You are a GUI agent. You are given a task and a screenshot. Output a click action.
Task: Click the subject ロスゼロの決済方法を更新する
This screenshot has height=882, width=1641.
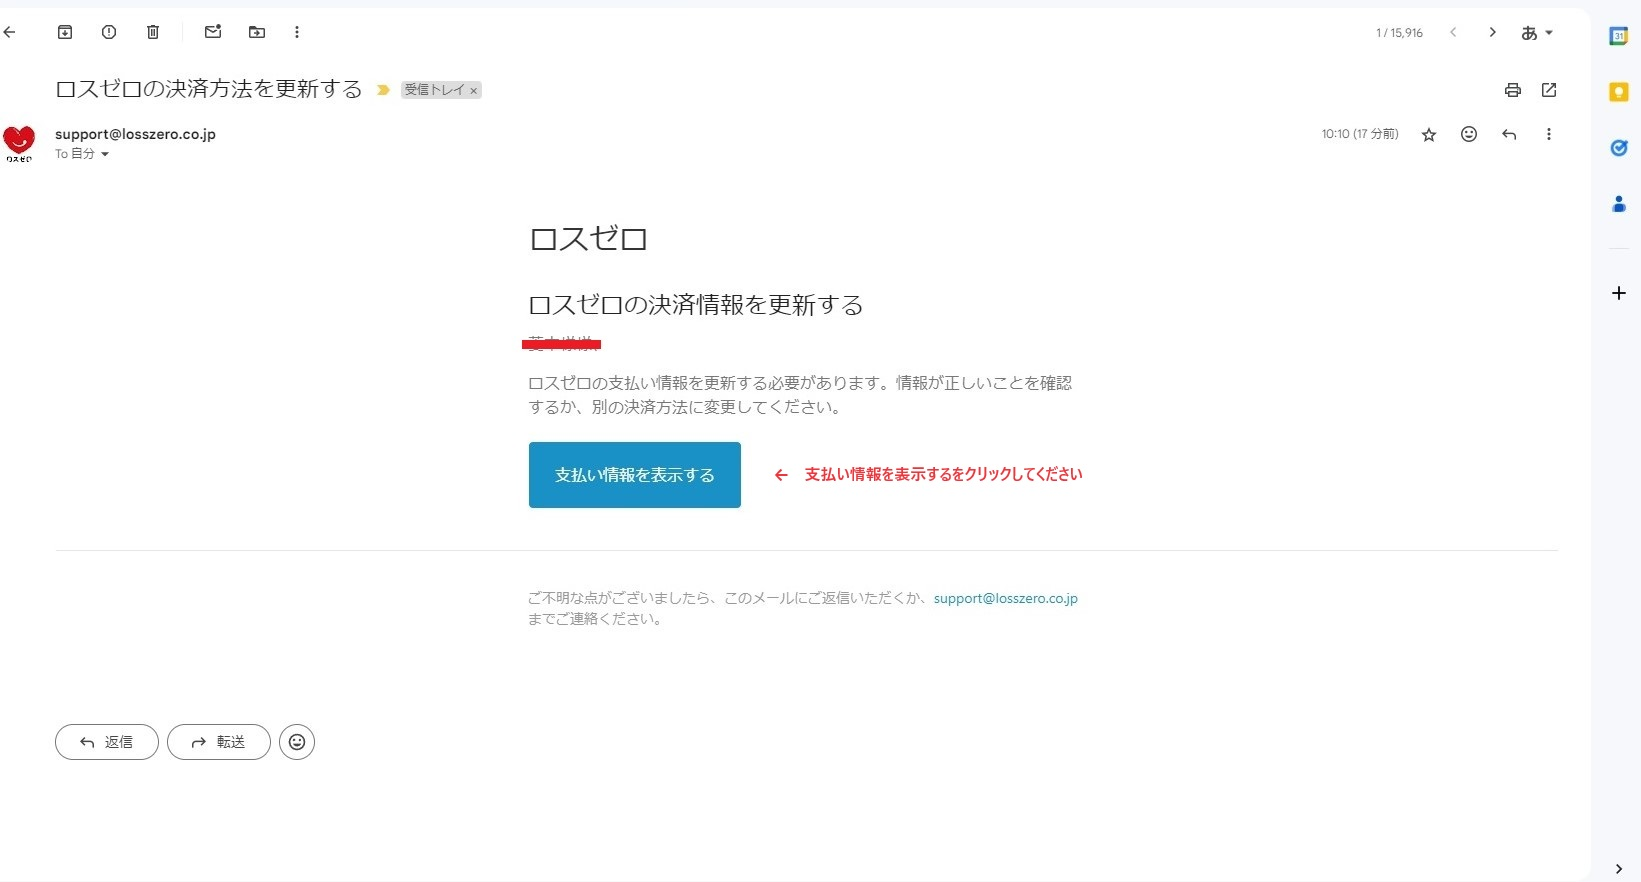209,89
